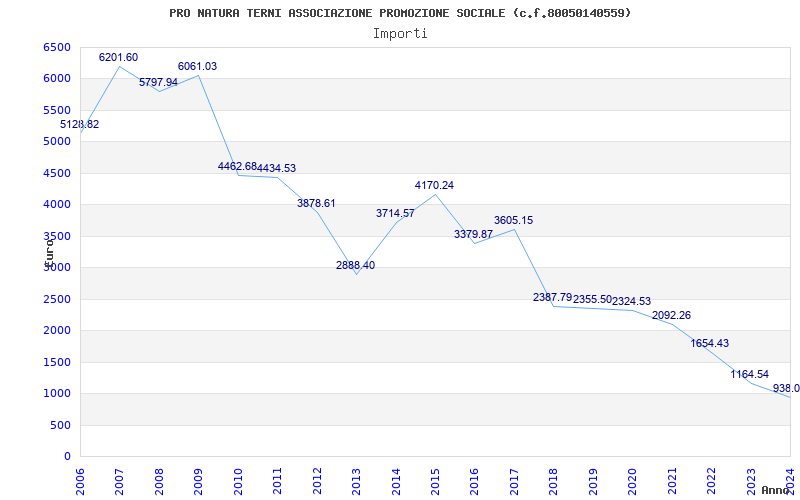Select the 3714.57 data label

pyautogui.click(x=395, y=214)
